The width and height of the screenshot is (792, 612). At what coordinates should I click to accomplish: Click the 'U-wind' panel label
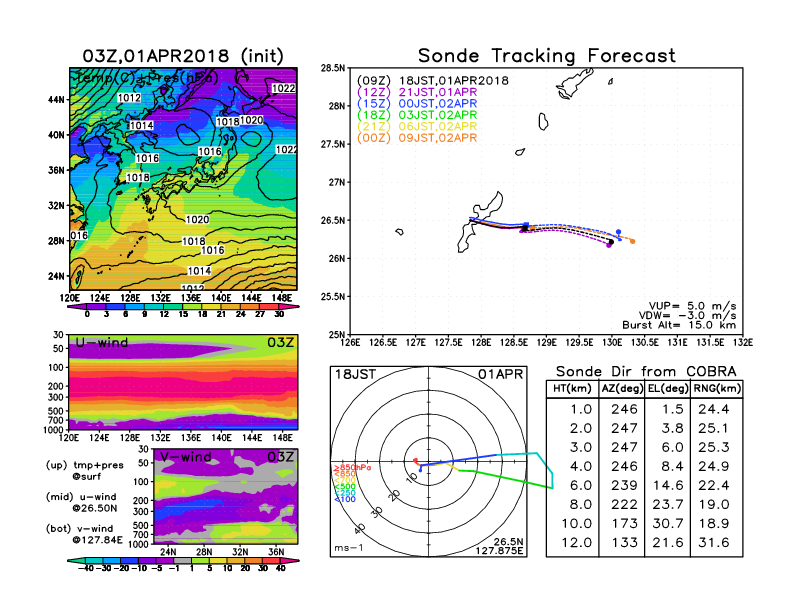[x=102, y=343]
